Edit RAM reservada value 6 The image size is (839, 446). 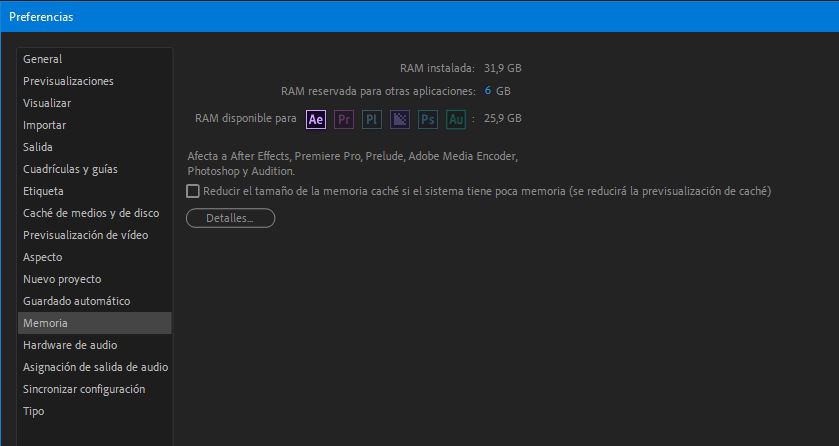(x=487, y=90)
